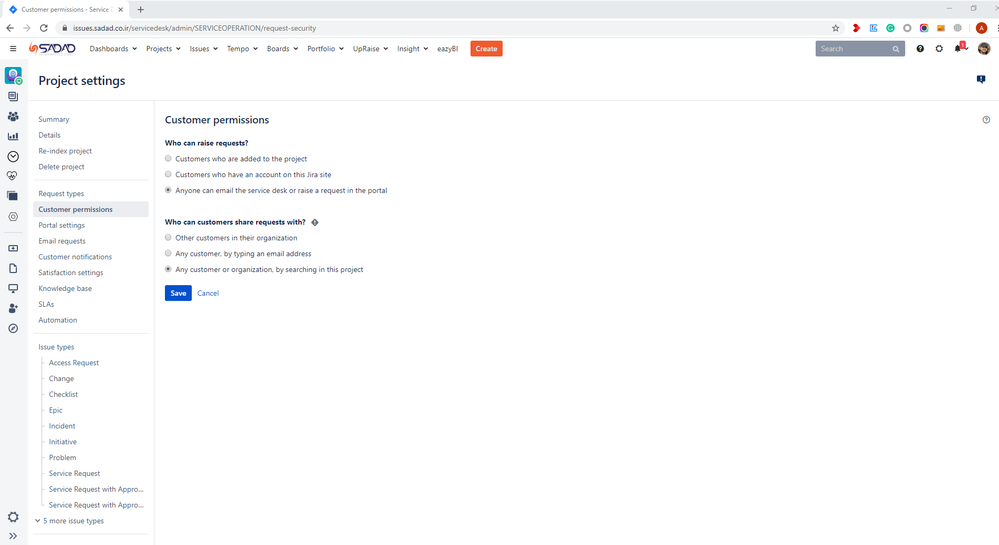Open the monitor Customer channels icon

13,288
